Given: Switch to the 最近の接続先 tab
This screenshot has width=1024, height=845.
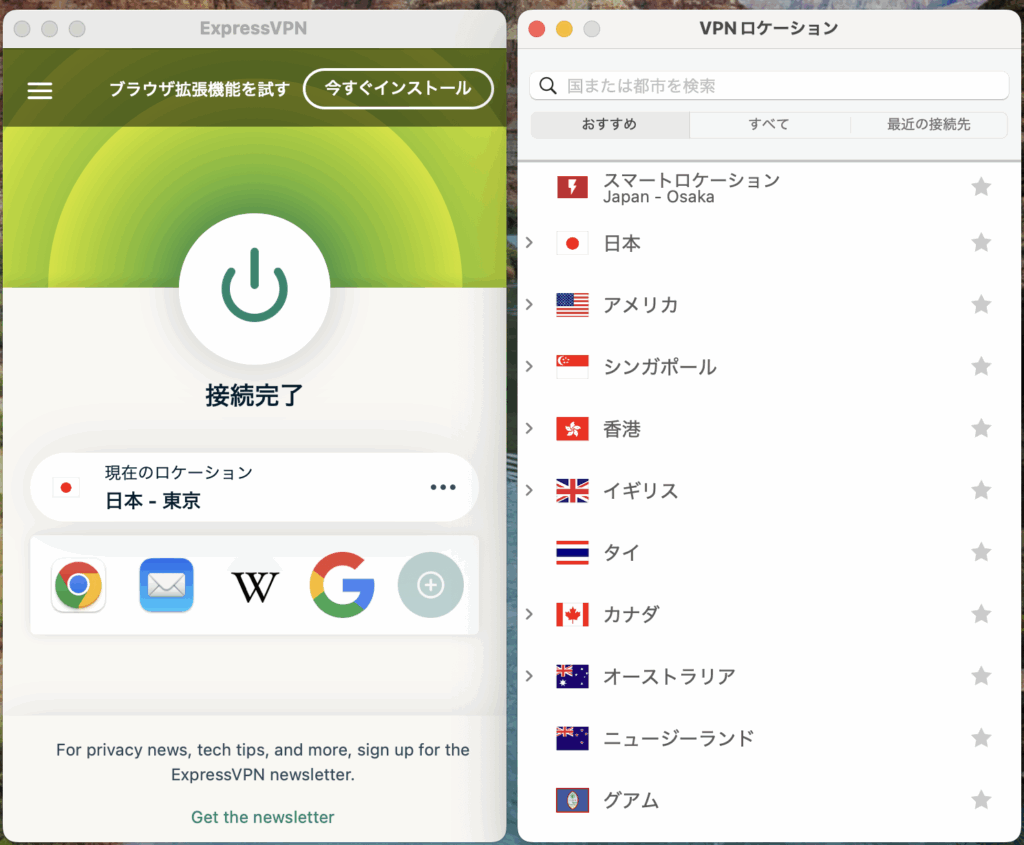Looking at the screenshot, I should [929, 124].
